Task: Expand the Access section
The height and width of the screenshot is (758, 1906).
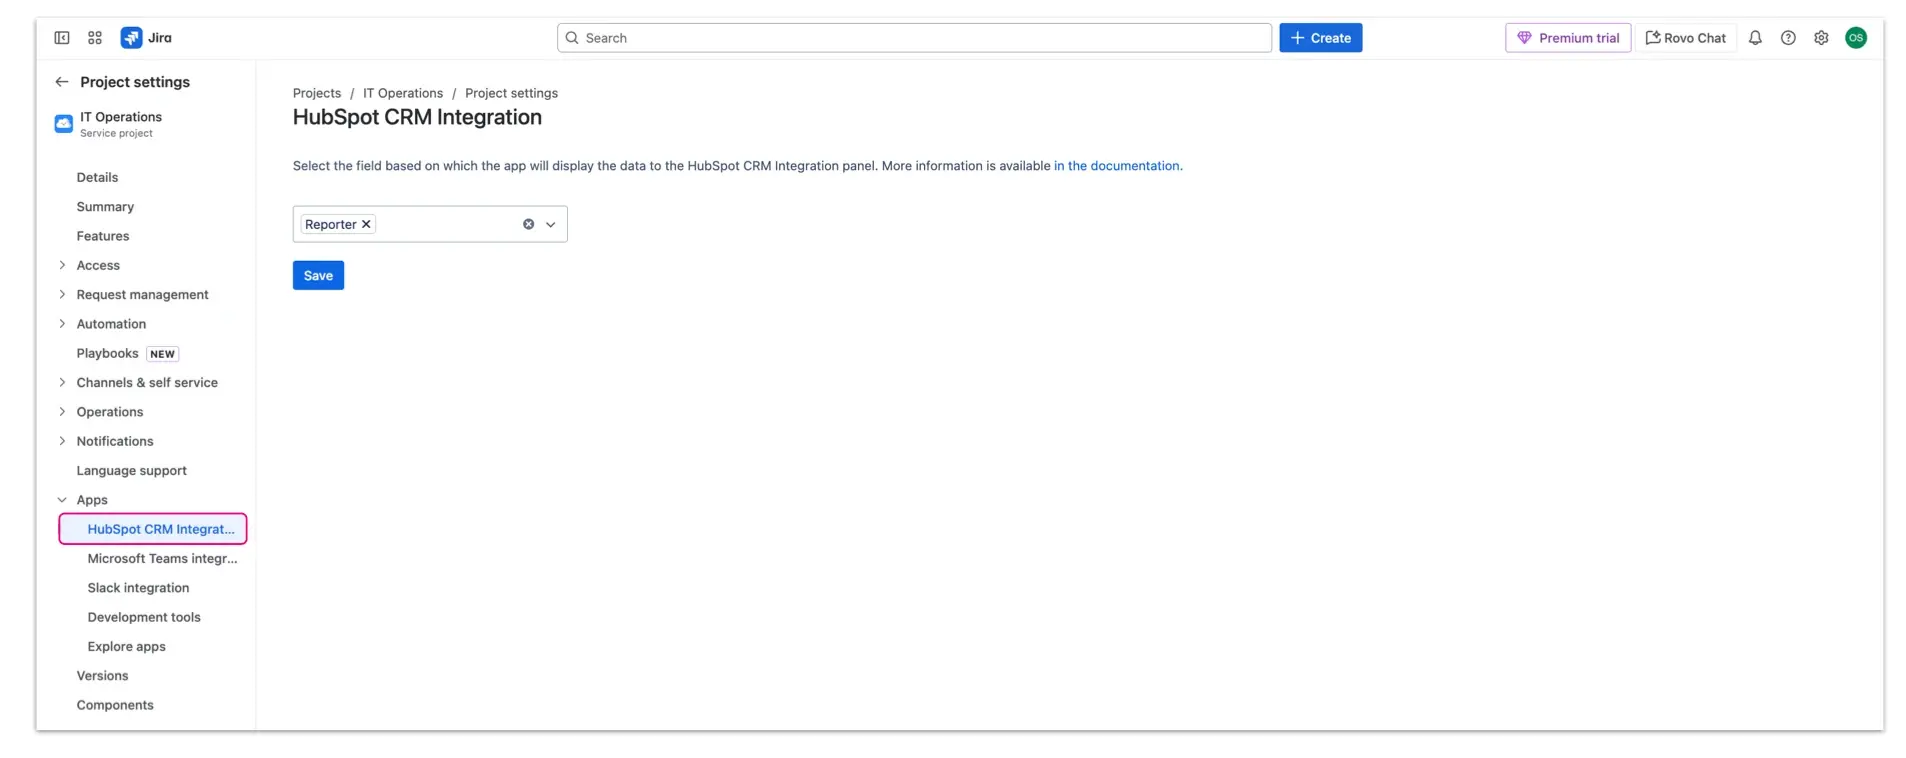Action: click(62, 265)
